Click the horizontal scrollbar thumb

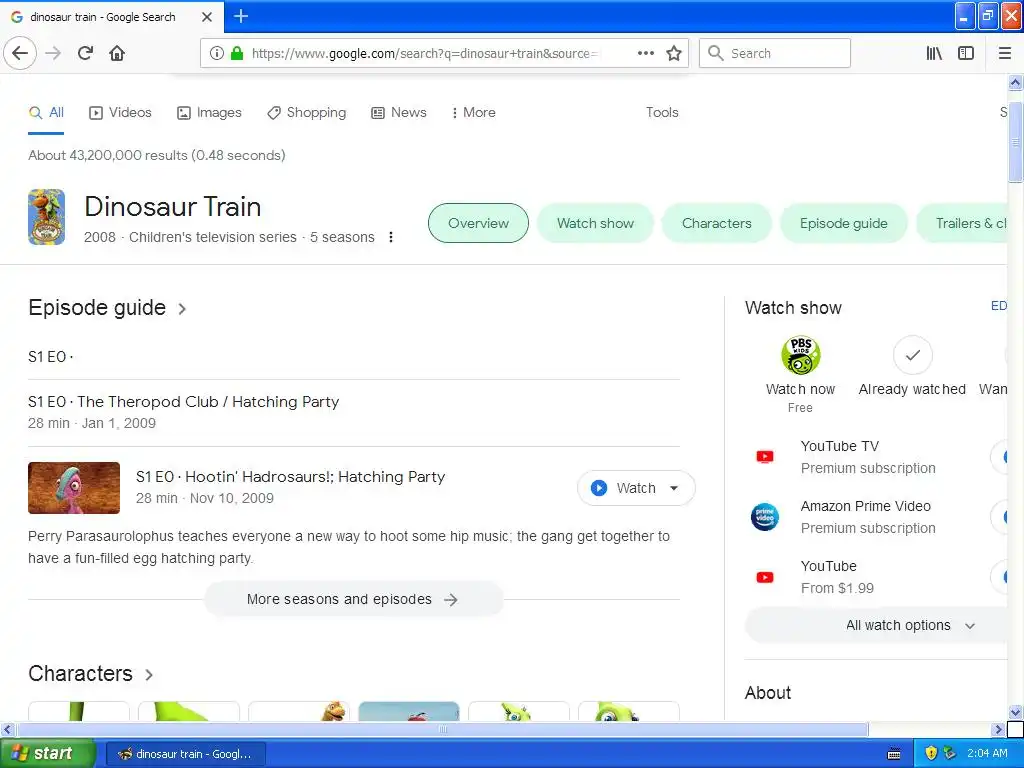(442, 729)
